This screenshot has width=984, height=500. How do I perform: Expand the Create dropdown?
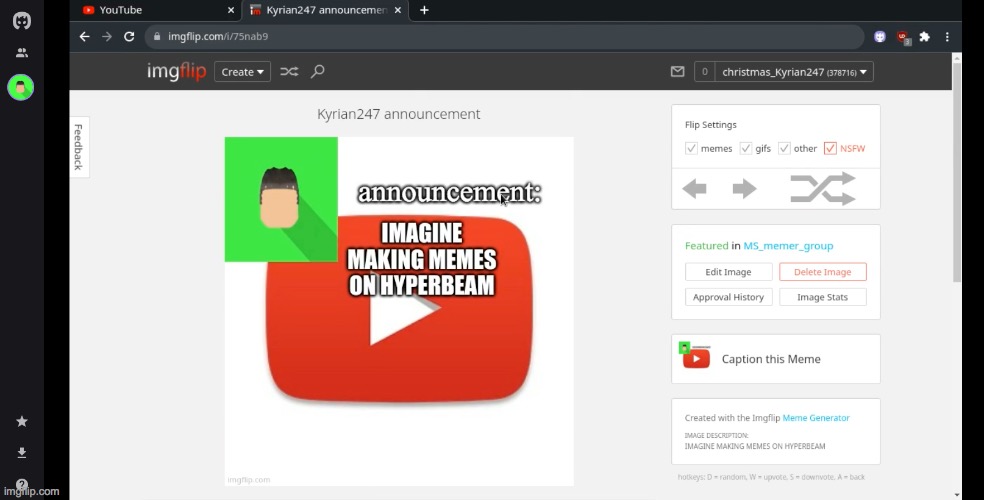[242, 72]
